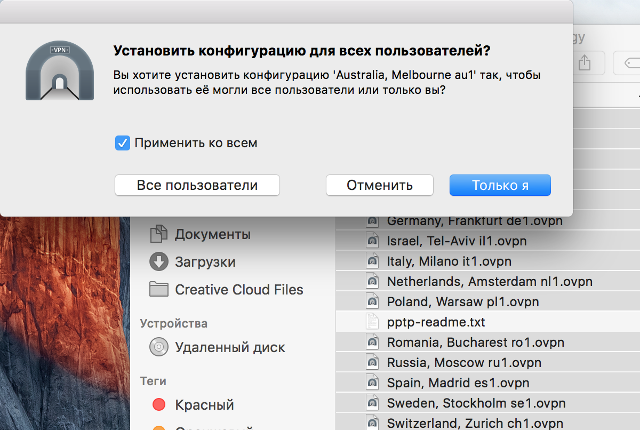Screen dimensions: 640x430
Task: Click the 'Только я' button
Action: click(500, 185)
